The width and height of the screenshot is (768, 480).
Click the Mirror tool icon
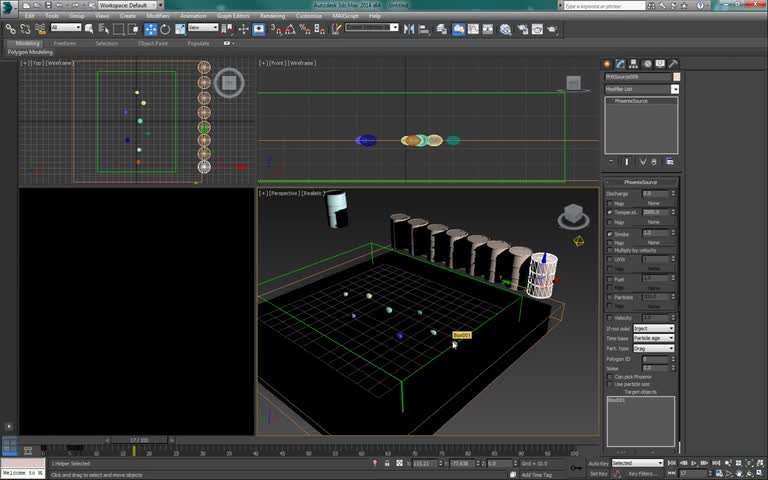point(410,29)
